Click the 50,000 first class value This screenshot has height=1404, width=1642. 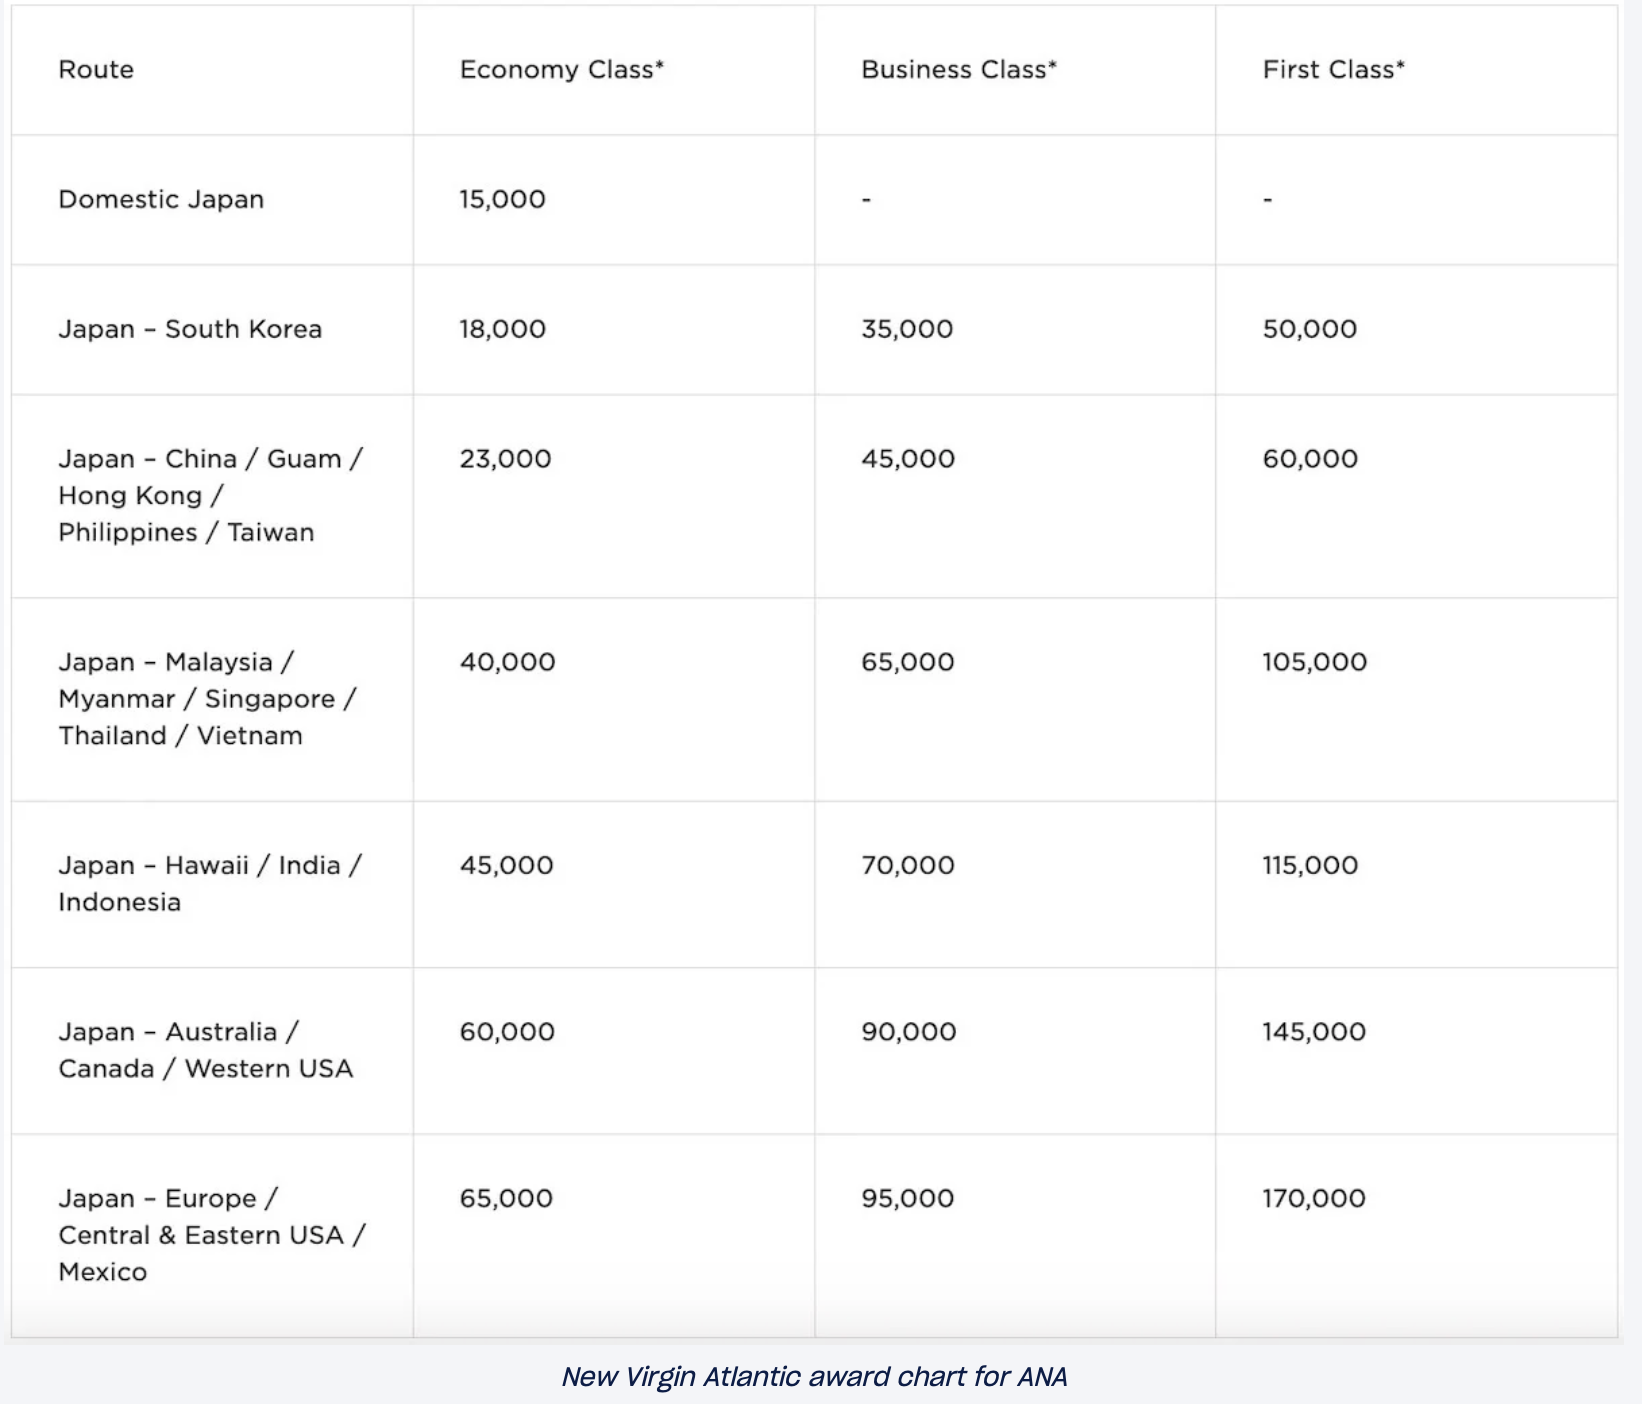tap(1309, 329)
